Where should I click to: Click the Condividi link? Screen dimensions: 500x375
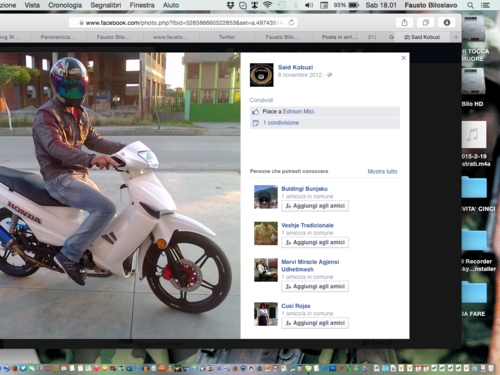click(x=261, y=100)
